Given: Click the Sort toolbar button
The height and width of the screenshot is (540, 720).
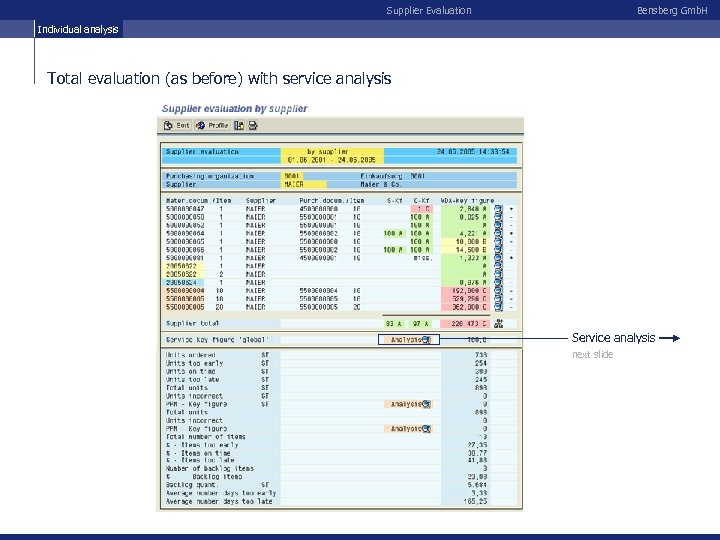Looking at the screenshot, I should coord(177,125).
